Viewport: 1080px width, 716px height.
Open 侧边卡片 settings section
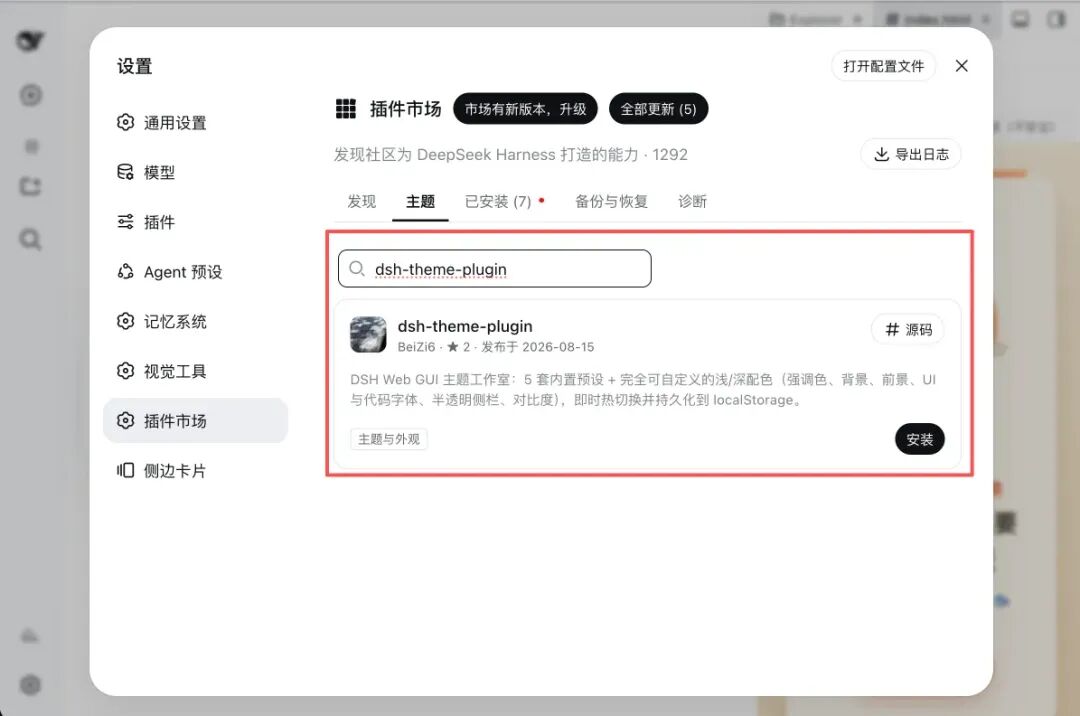[x=195, y=471]
